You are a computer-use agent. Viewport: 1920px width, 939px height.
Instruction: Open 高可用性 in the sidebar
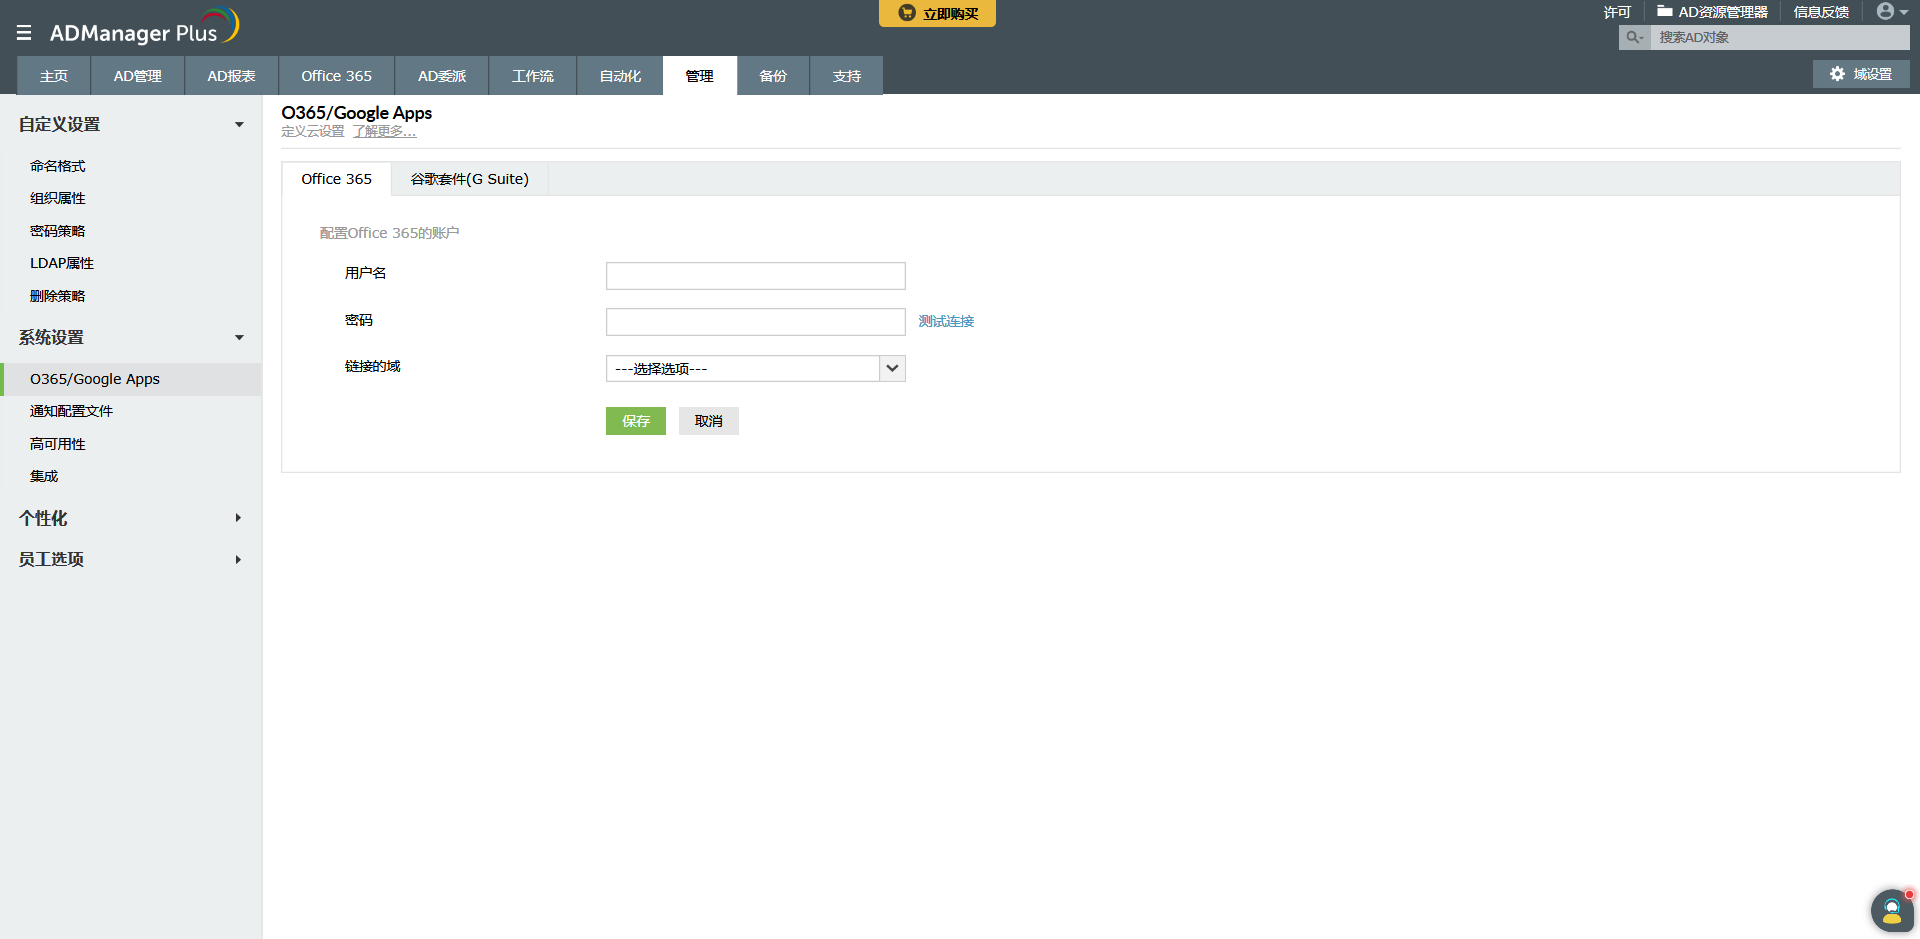tap(58, 444)
